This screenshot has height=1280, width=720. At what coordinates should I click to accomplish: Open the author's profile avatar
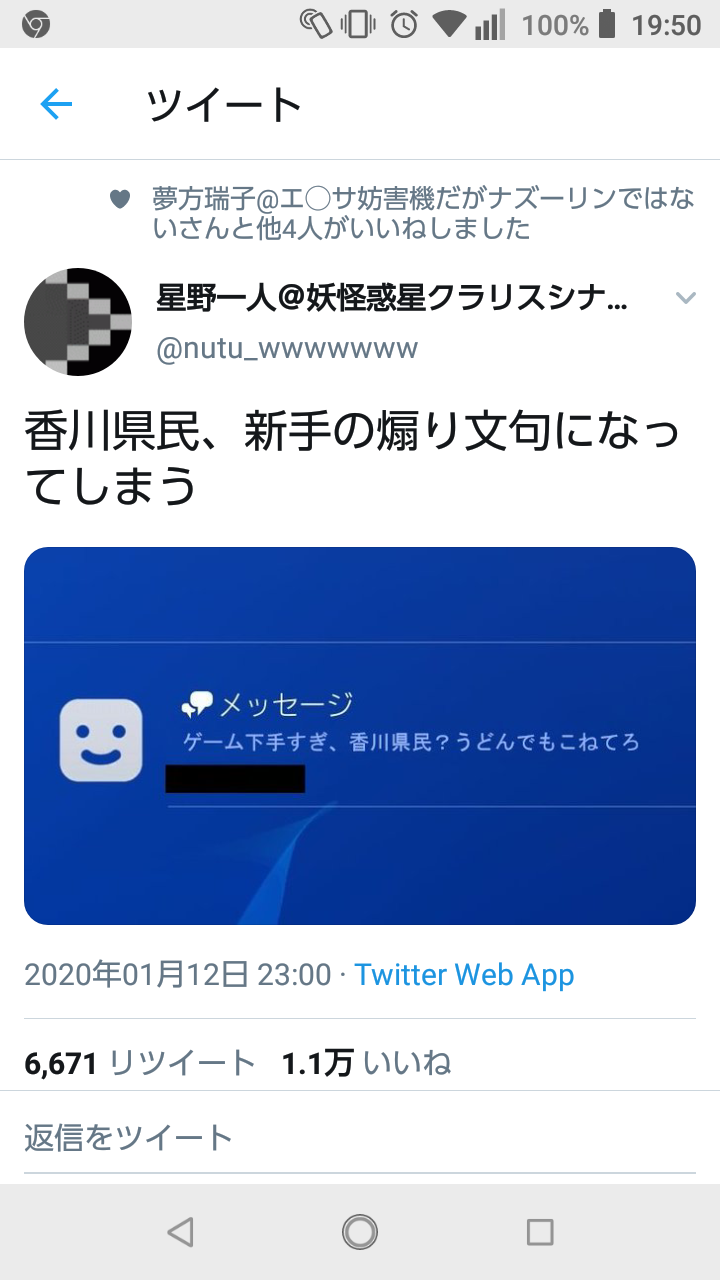pos(78,322)
